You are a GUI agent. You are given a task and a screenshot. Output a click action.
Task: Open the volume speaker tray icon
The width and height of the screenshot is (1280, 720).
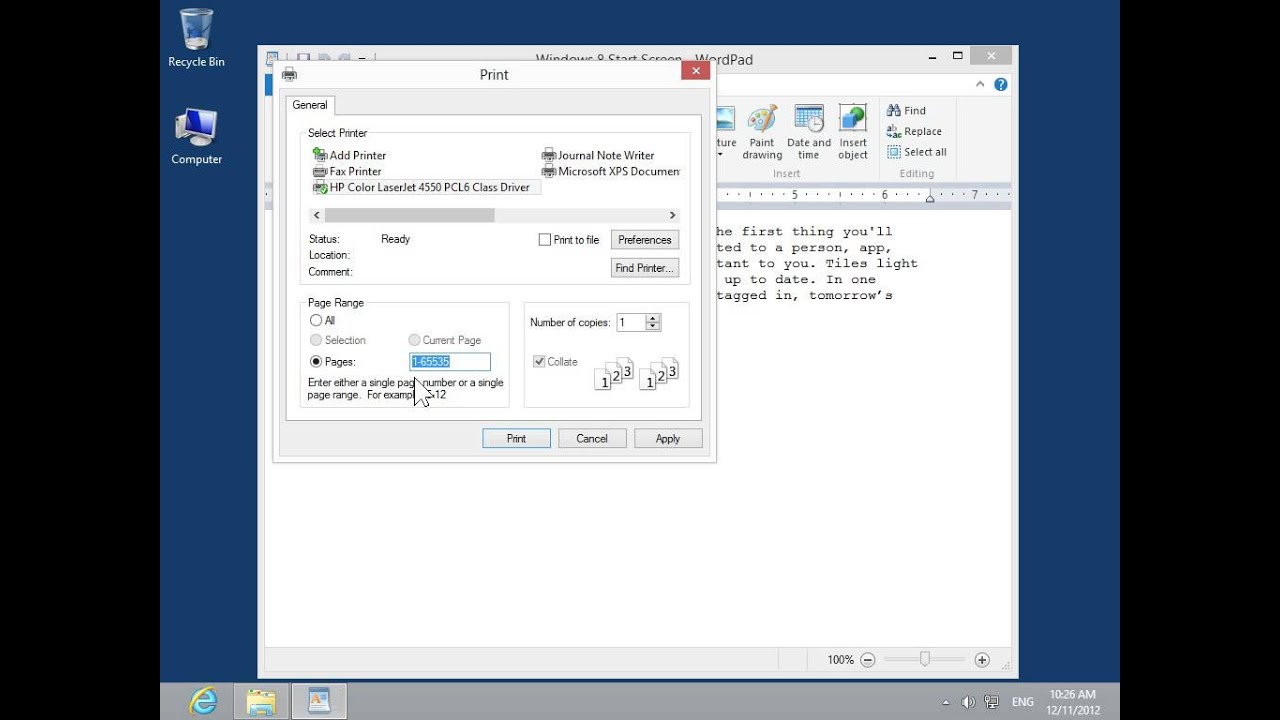click(968, 702)
